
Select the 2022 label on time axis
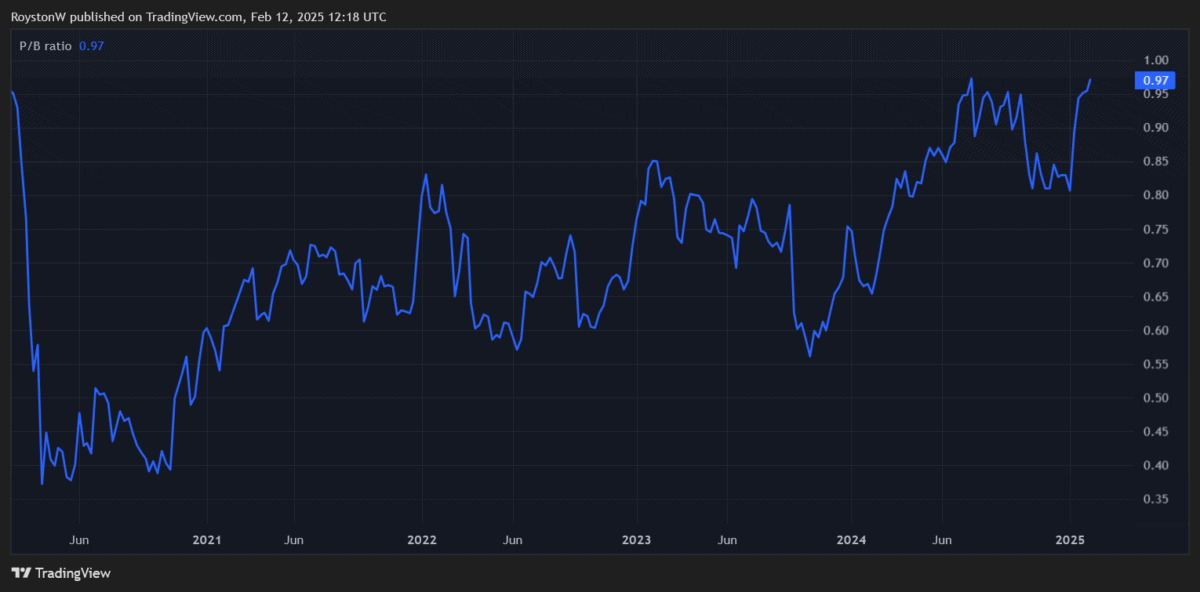pyautogui.click(x=421, y=540)
